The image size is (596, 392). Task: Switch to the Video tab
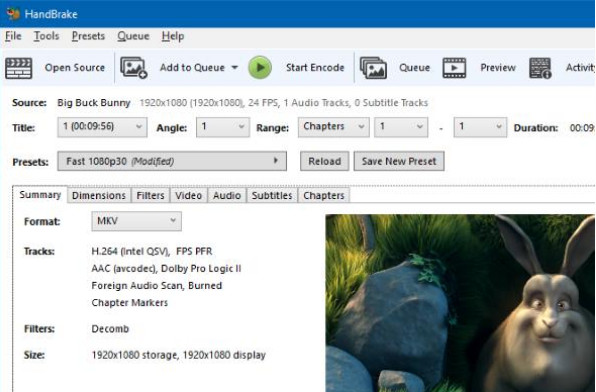189,195
